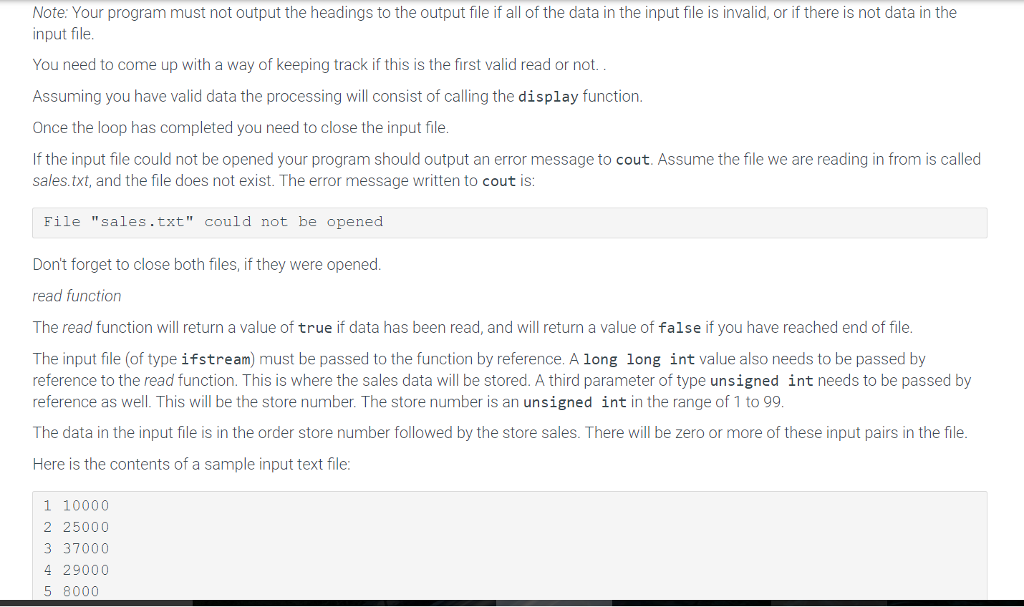1024x607 pixels.
Task: Click the sample data line "5 8000"
Action: coord(71,591)
